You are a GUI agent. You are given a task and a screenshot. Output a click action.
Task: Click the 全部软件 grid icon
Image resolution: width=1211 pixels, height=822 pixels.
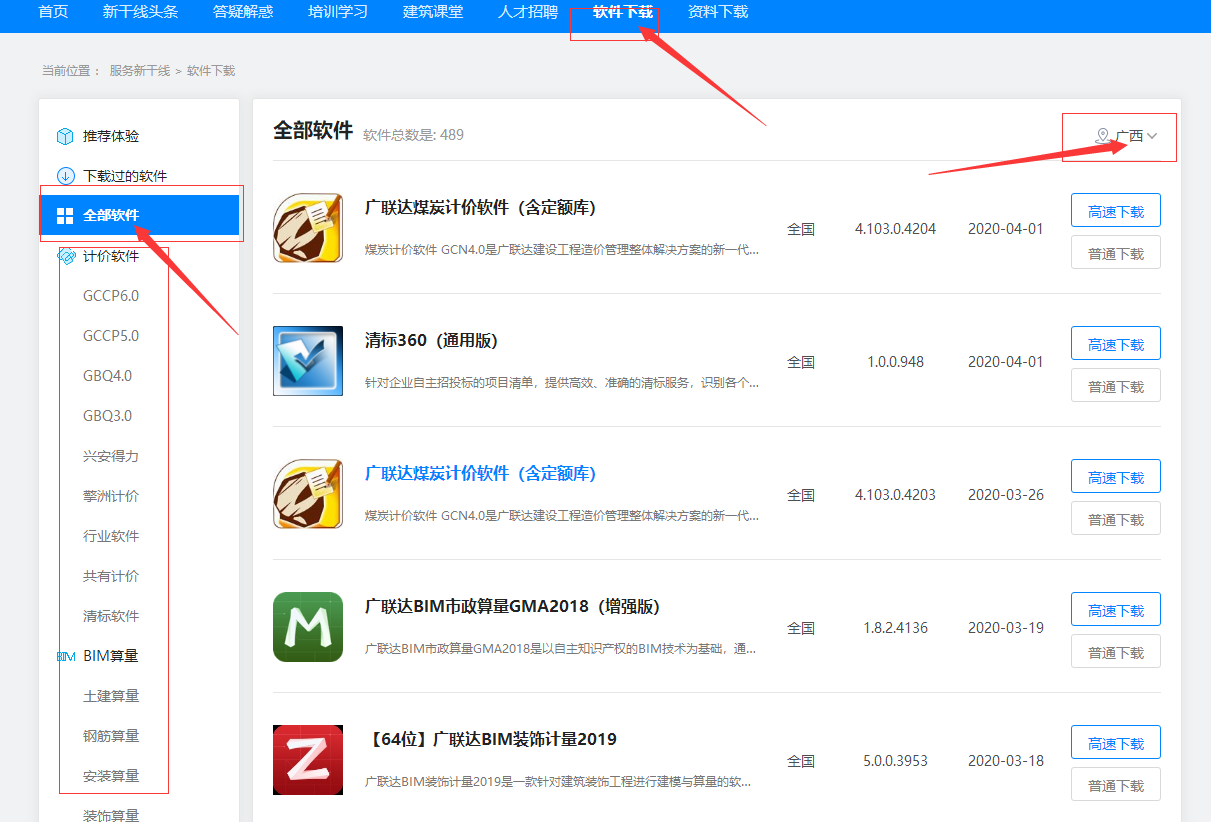click(65, 216)
